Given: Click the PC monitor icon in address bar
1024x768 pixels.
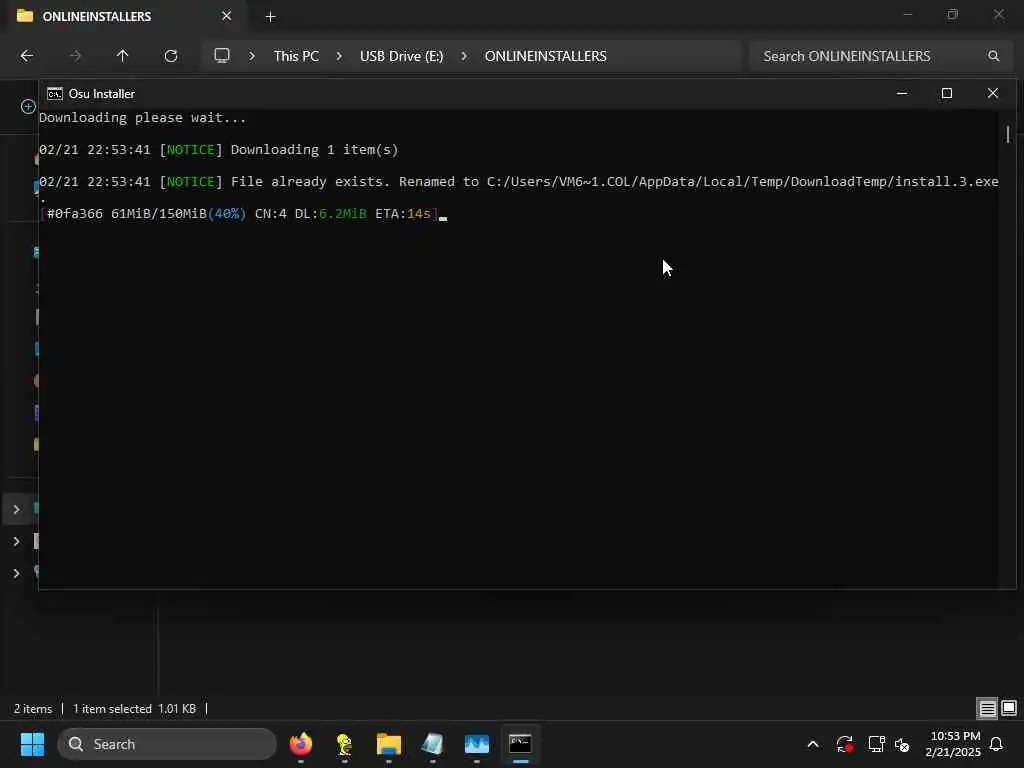Looking at the screenshot, I should 222,56.
